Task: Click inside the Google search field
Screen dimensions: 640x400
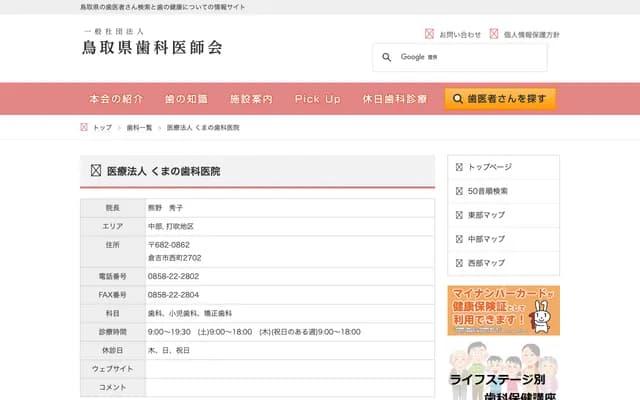Action: click(x=470, y=57)
